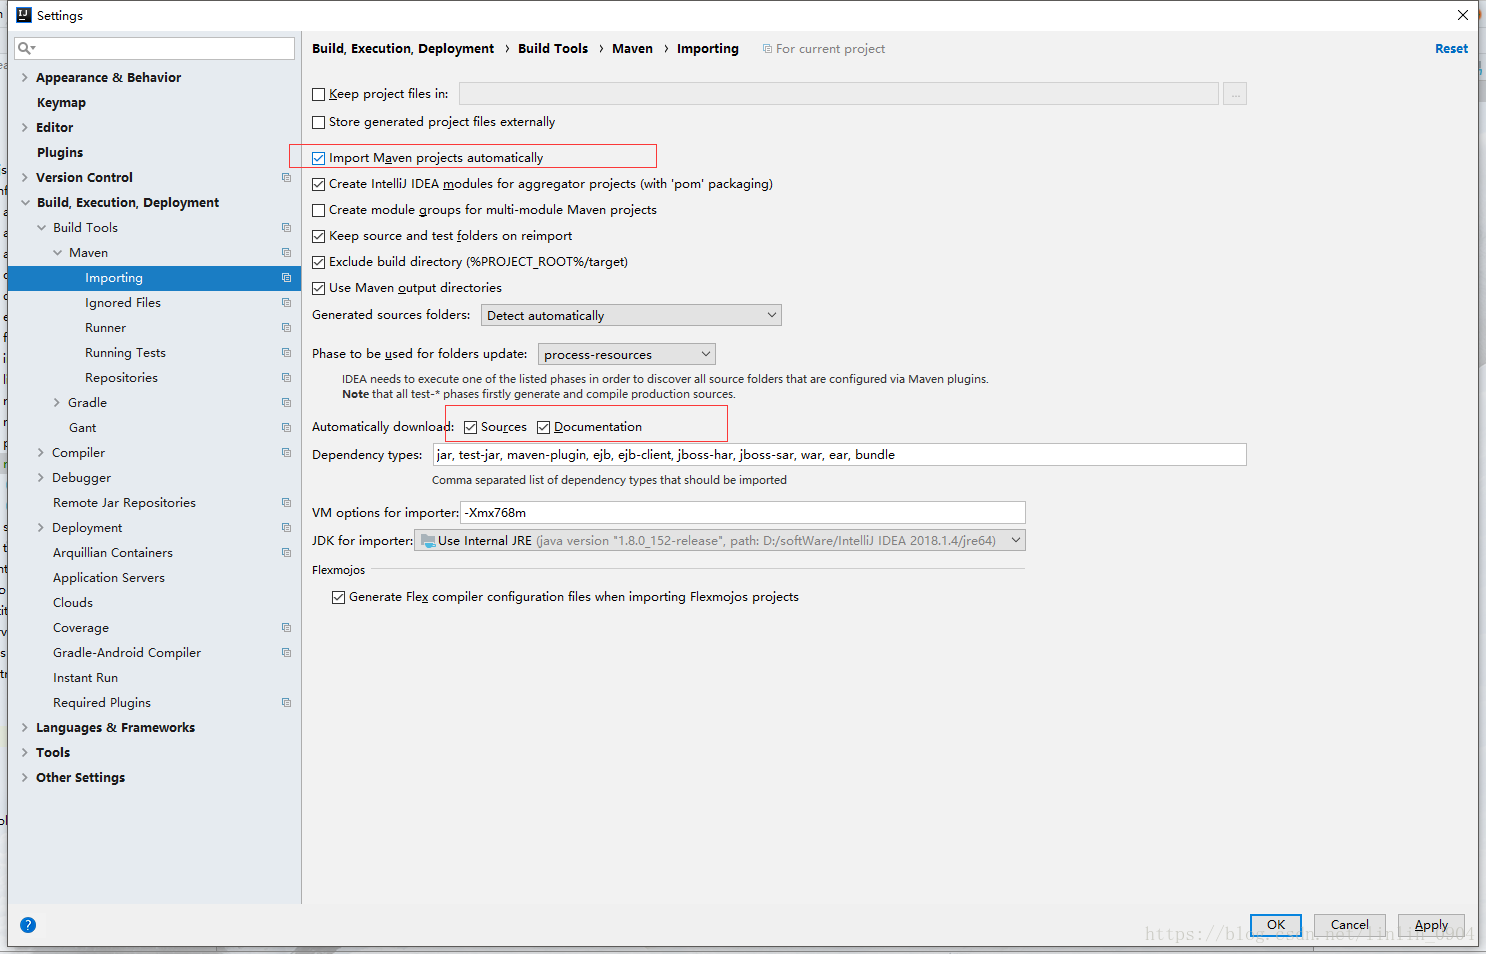Click project-level icon beside Repositories
The width and height of the screenshot is (1486, 954).
pos(286,378)
